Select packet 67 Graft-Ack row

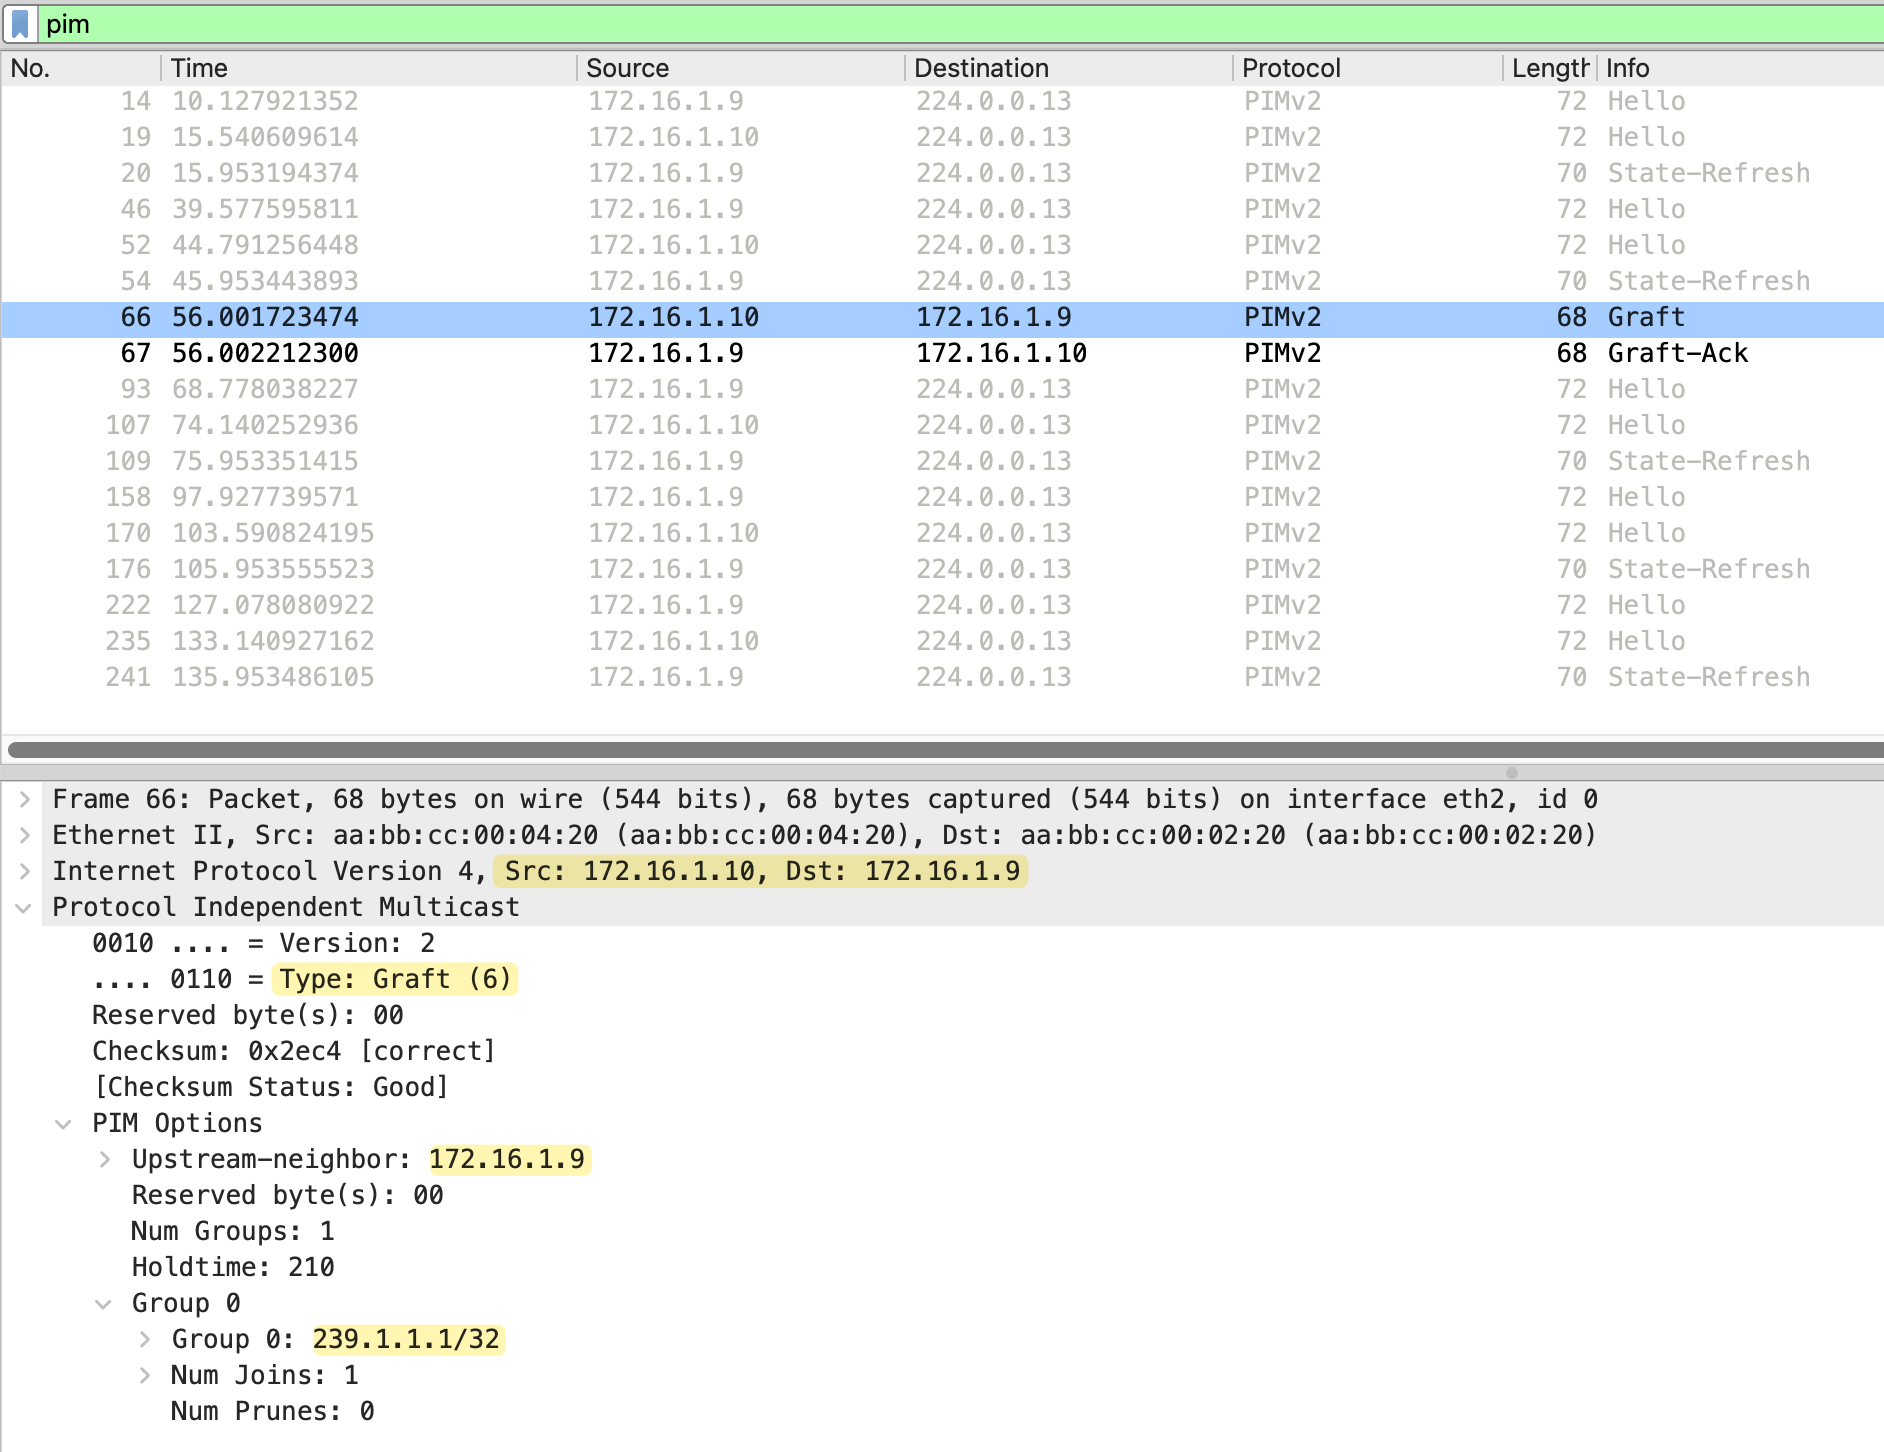pyautogui.click(x=900, y=353)
